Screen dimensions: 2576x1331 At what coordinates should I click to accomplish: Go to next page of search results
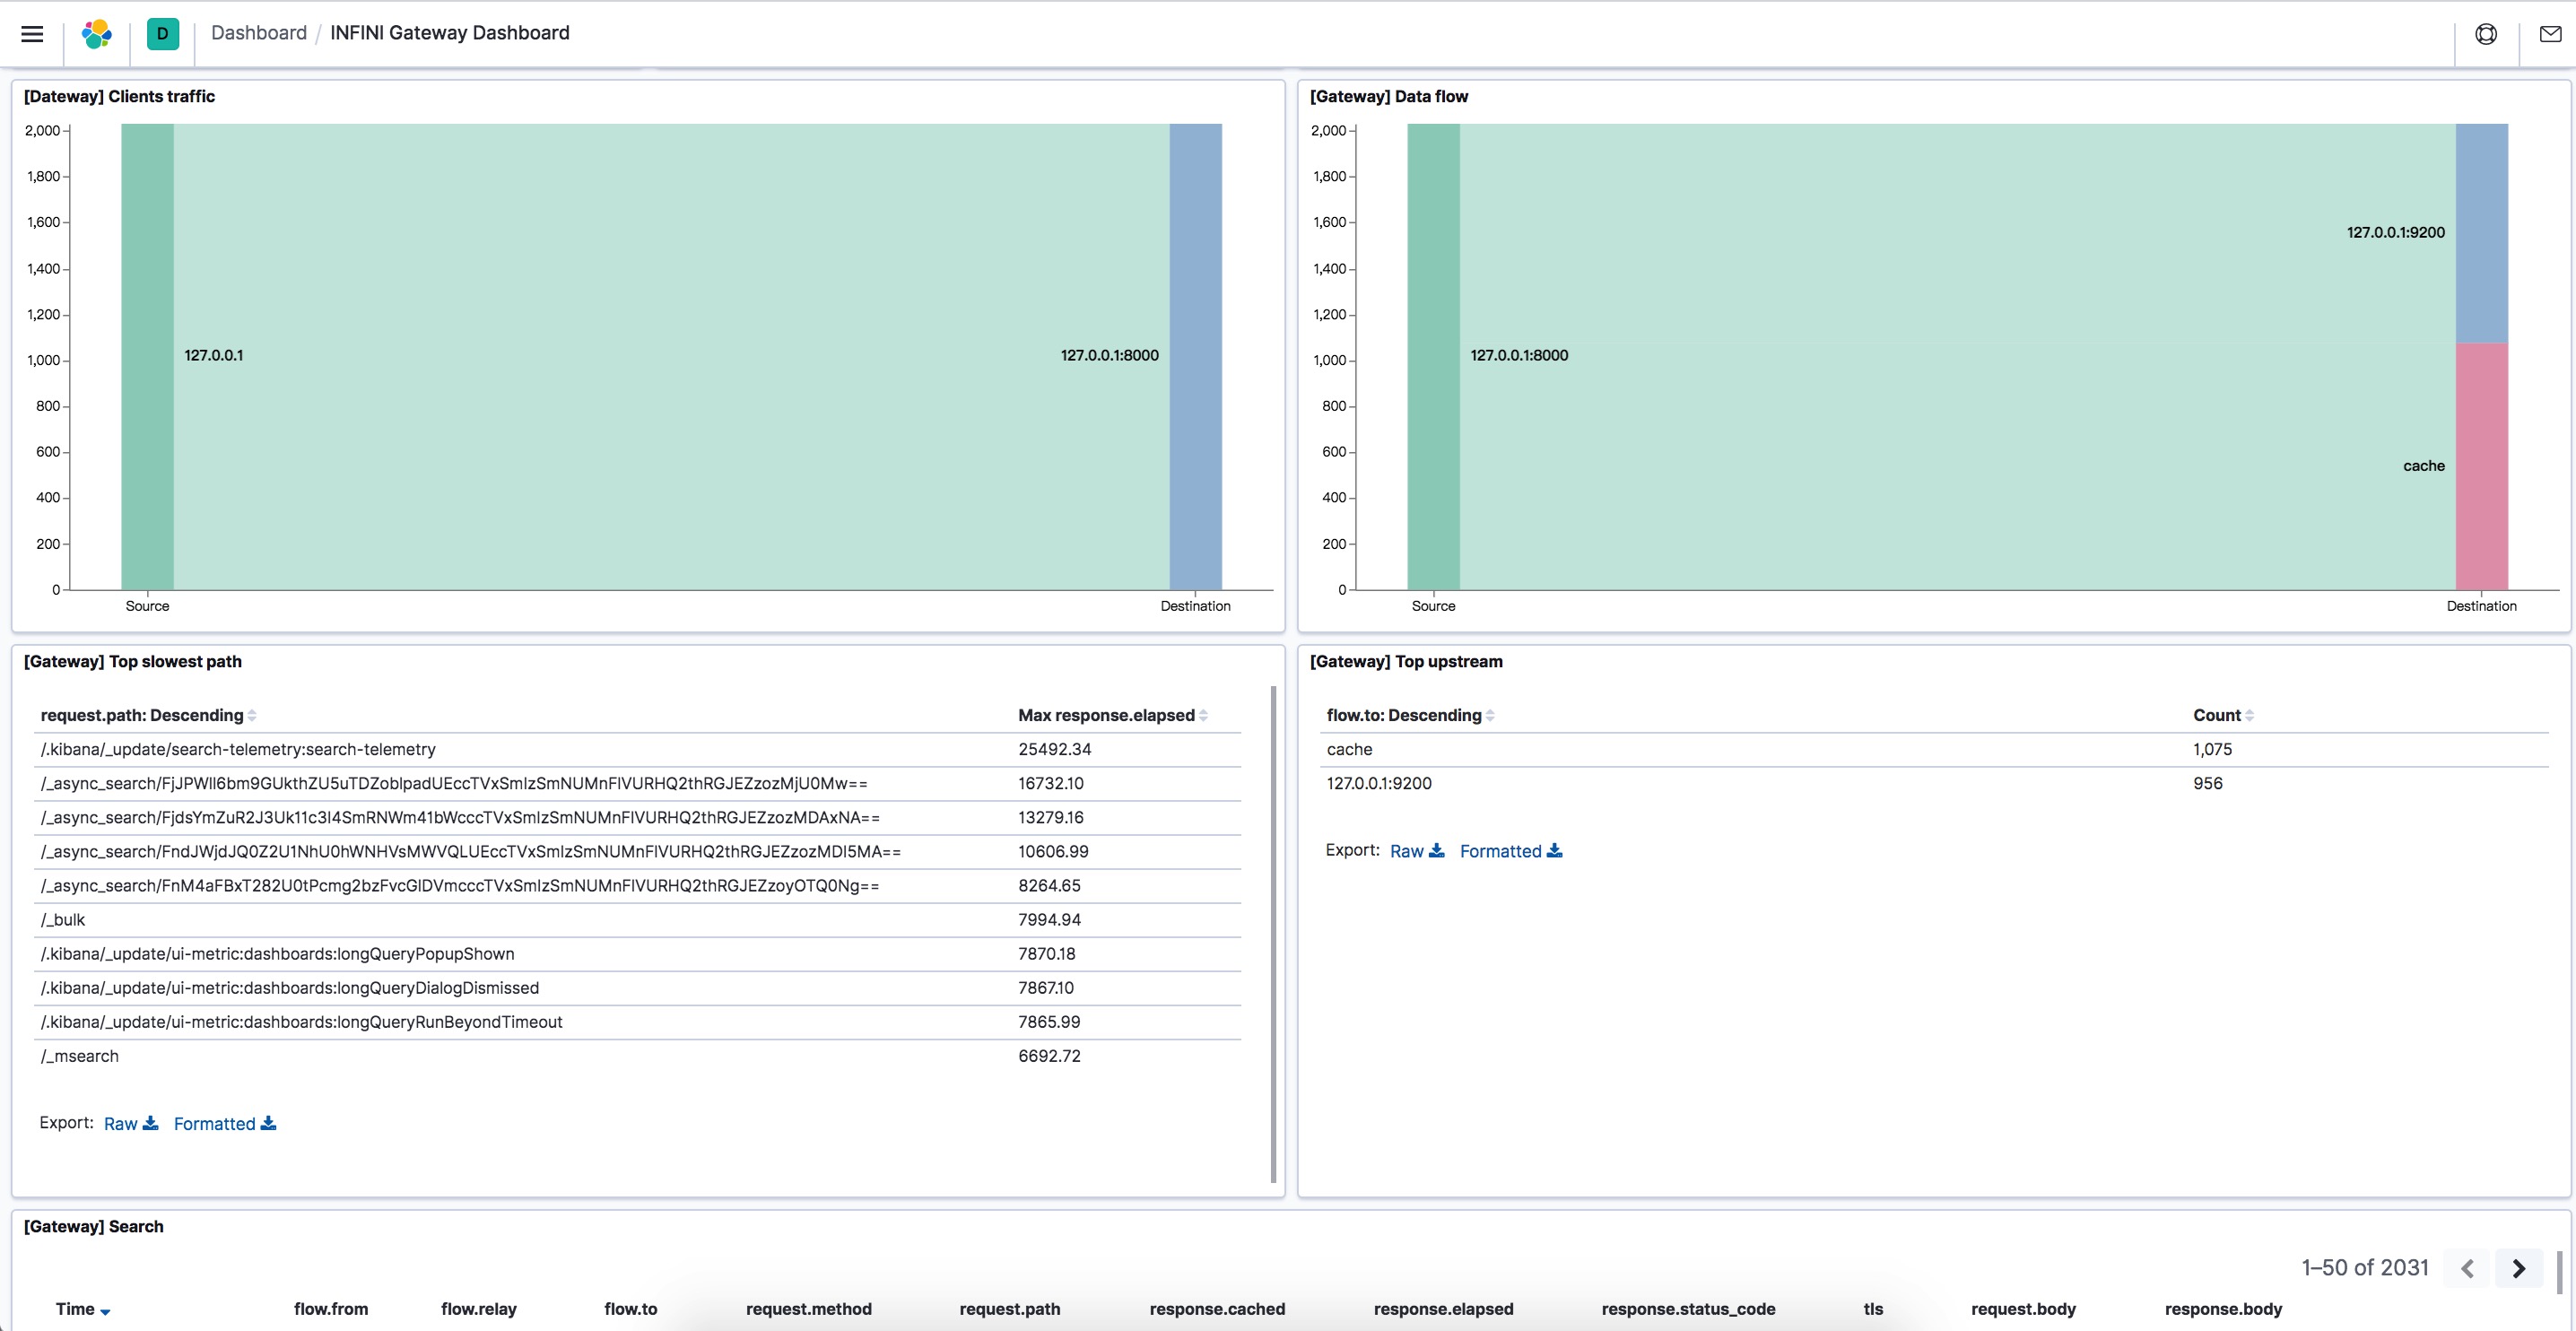pyautogui.click(x=2519, y=1268)
